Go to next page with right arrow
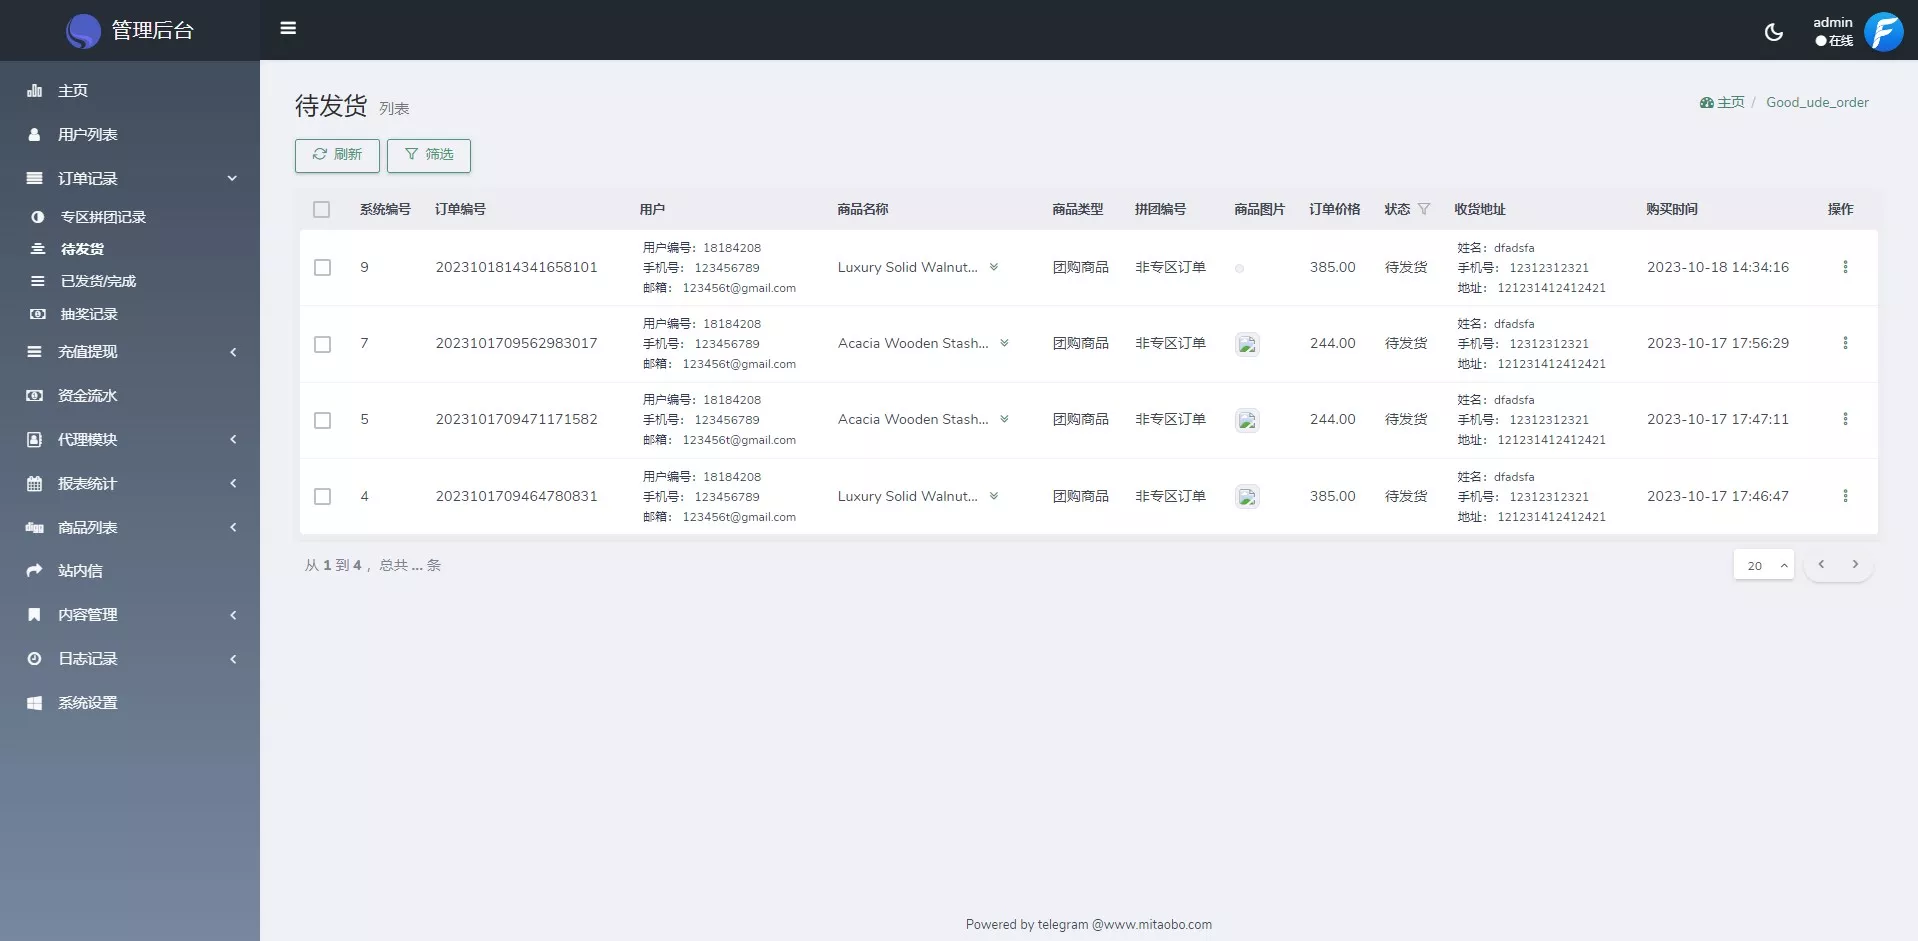 click(1855, 565)
